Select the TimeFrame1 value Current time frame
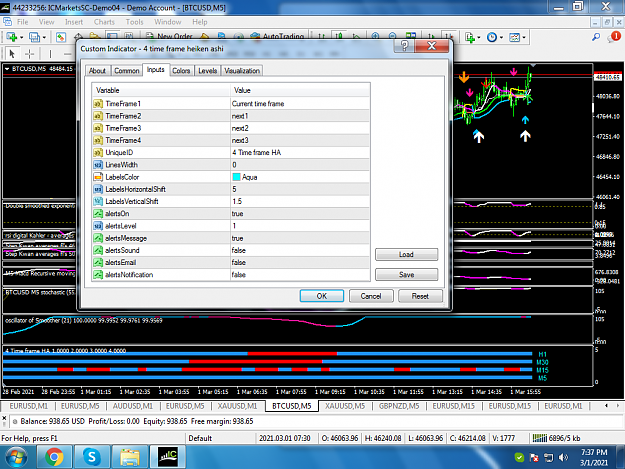This screenshot has width=625, height=469. tap(301, 104)
